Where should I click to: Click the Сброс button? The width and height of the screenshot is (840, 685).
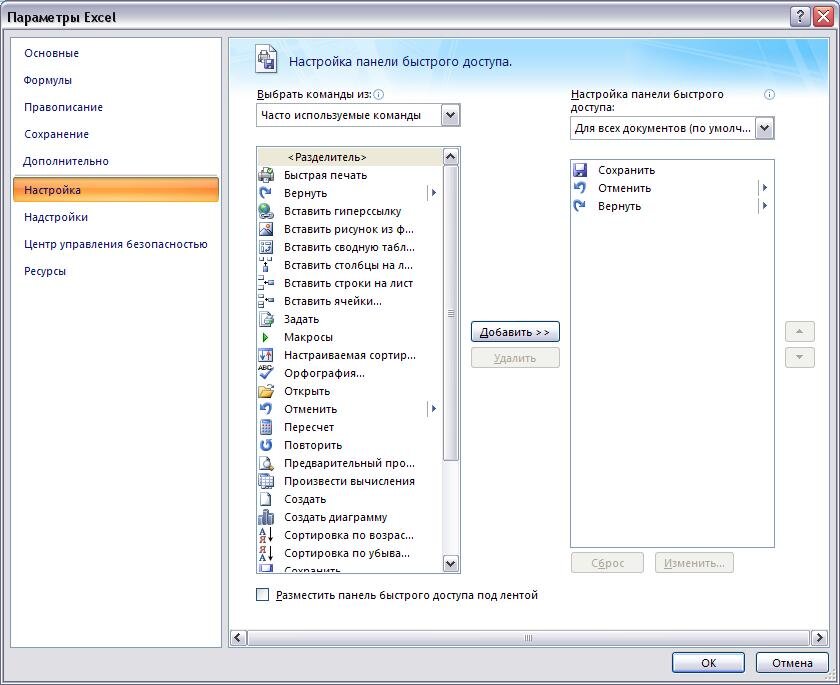coord(608,563)
